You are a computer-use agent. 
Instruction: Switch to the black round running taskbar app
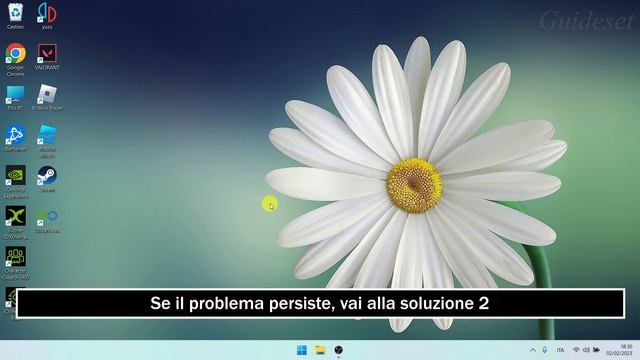pos(338,350)
